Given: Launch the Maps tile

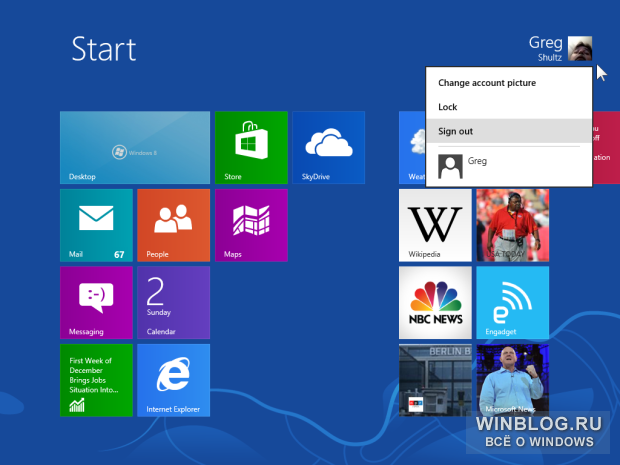Looking at the screenshot, I should click(251, 225).
